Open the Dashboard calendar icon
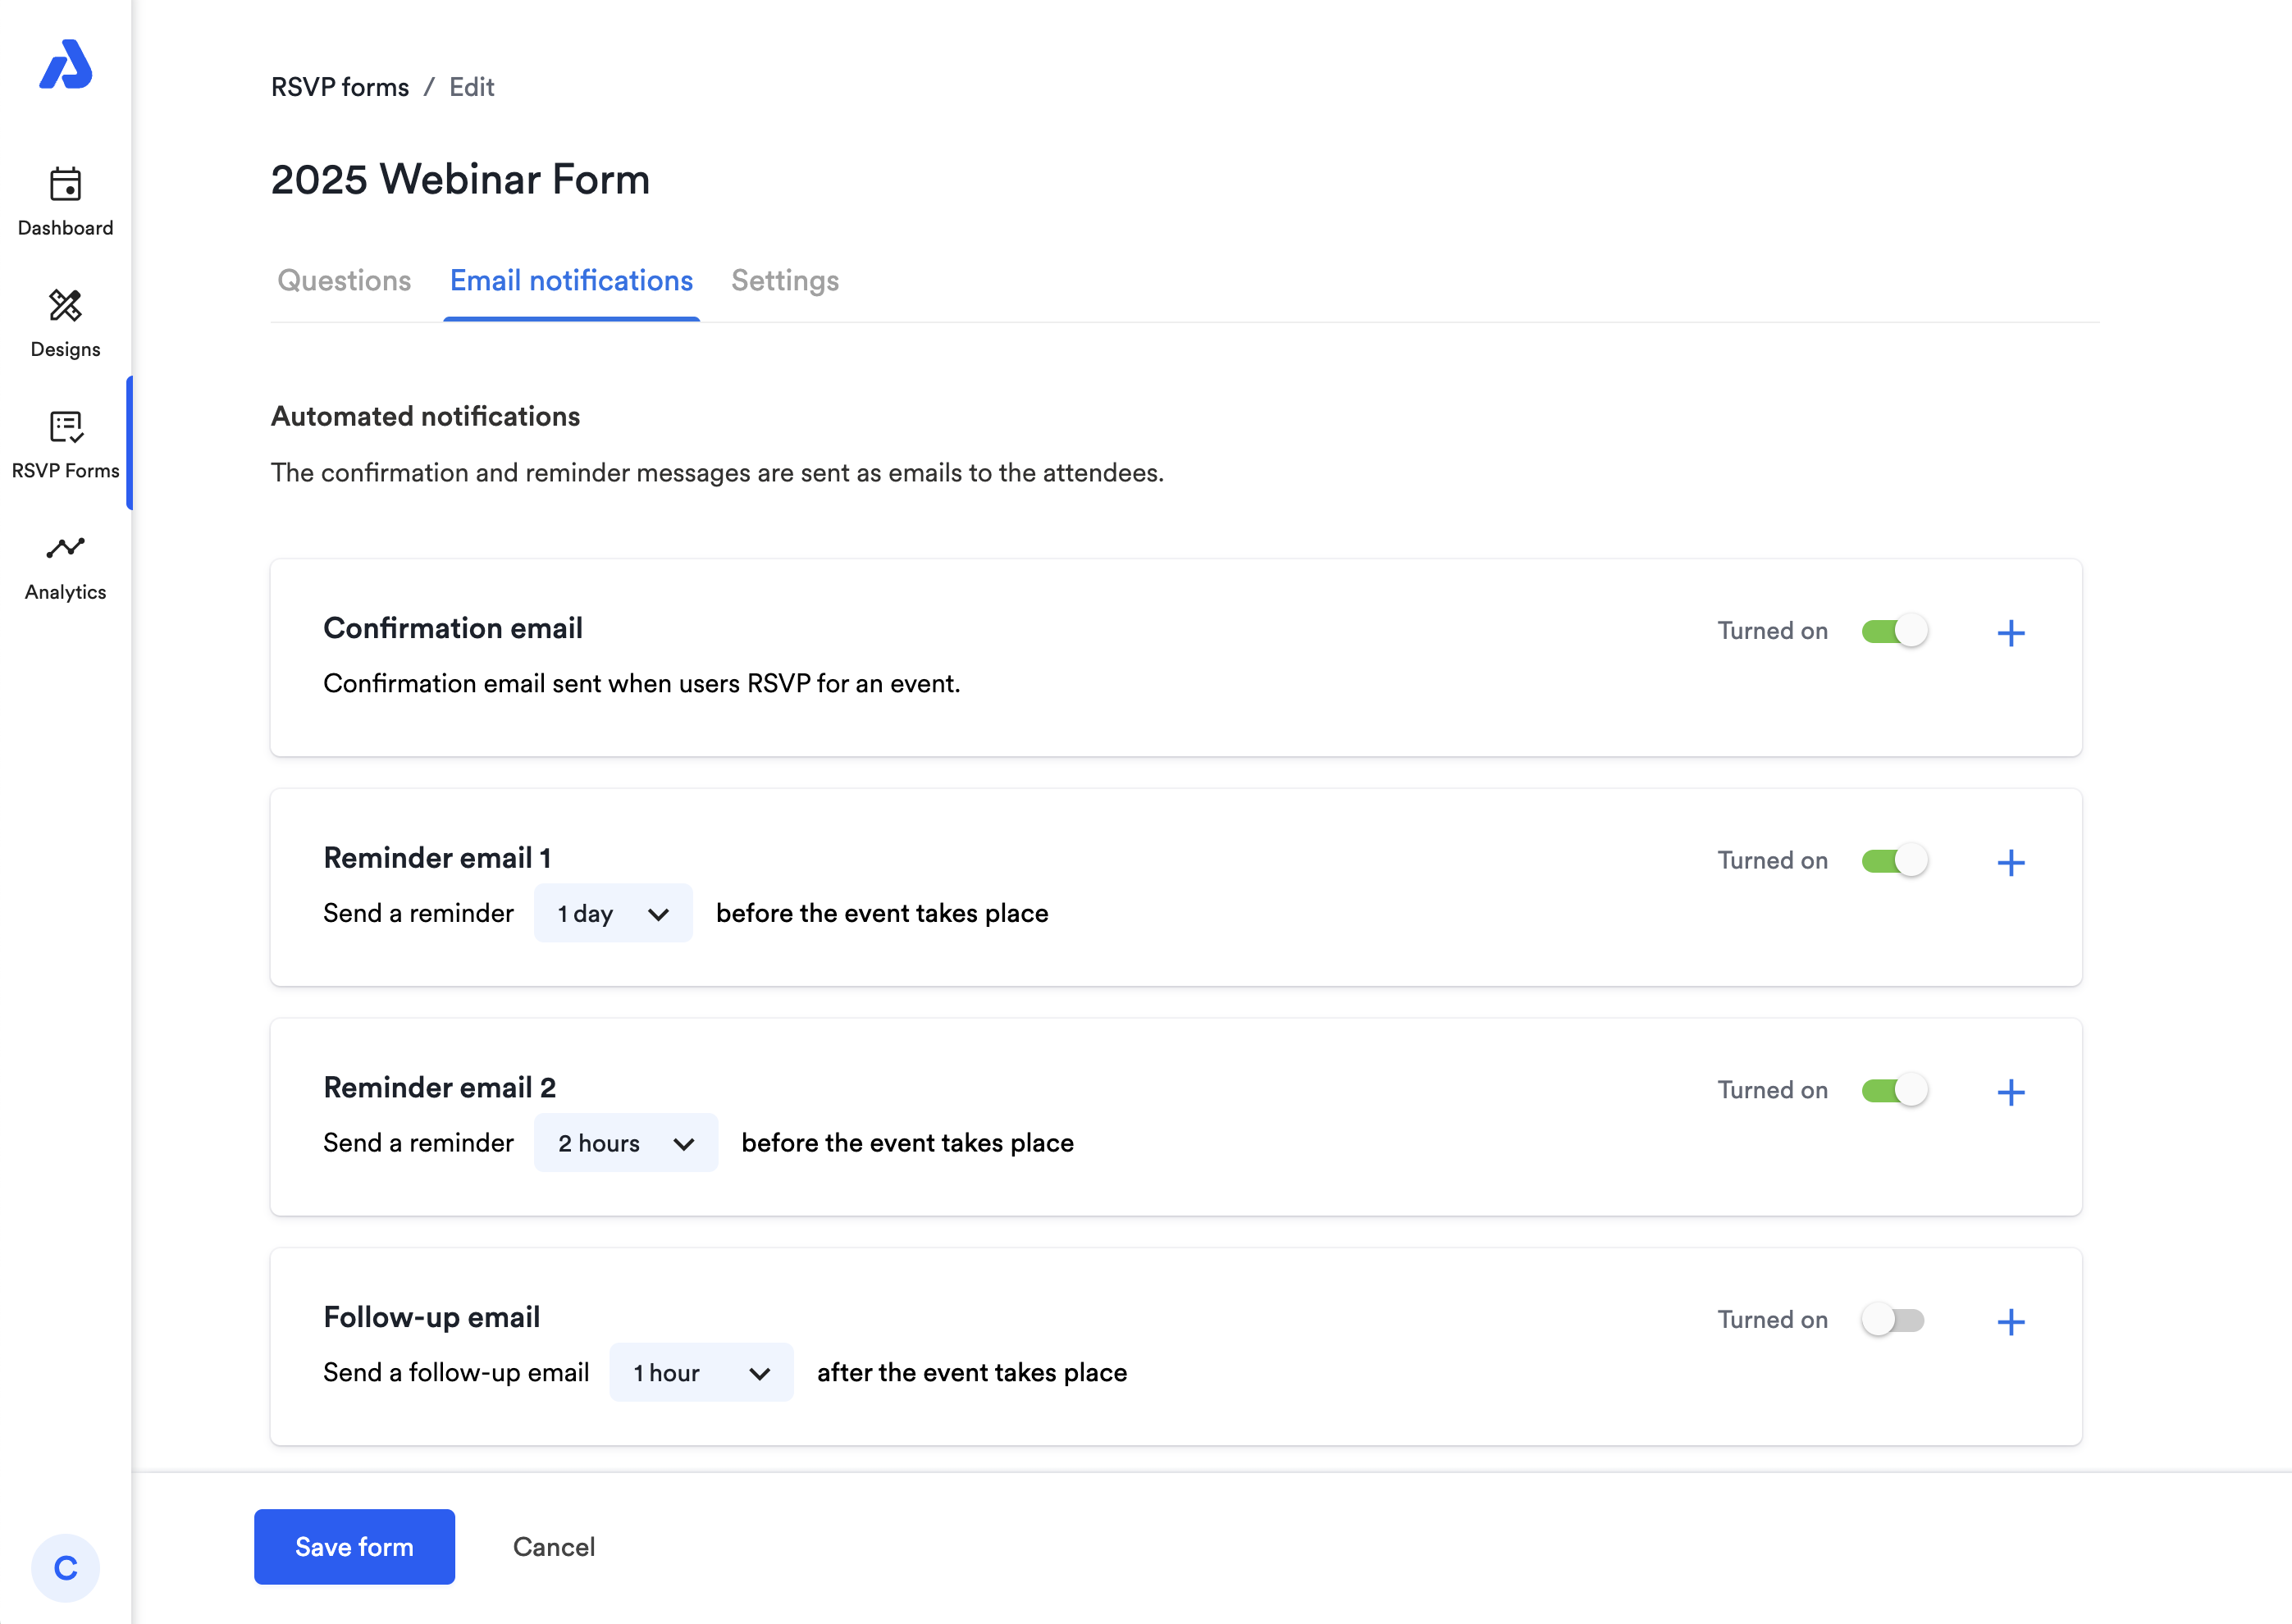Screen dimensions: 2292x1624 66,185
